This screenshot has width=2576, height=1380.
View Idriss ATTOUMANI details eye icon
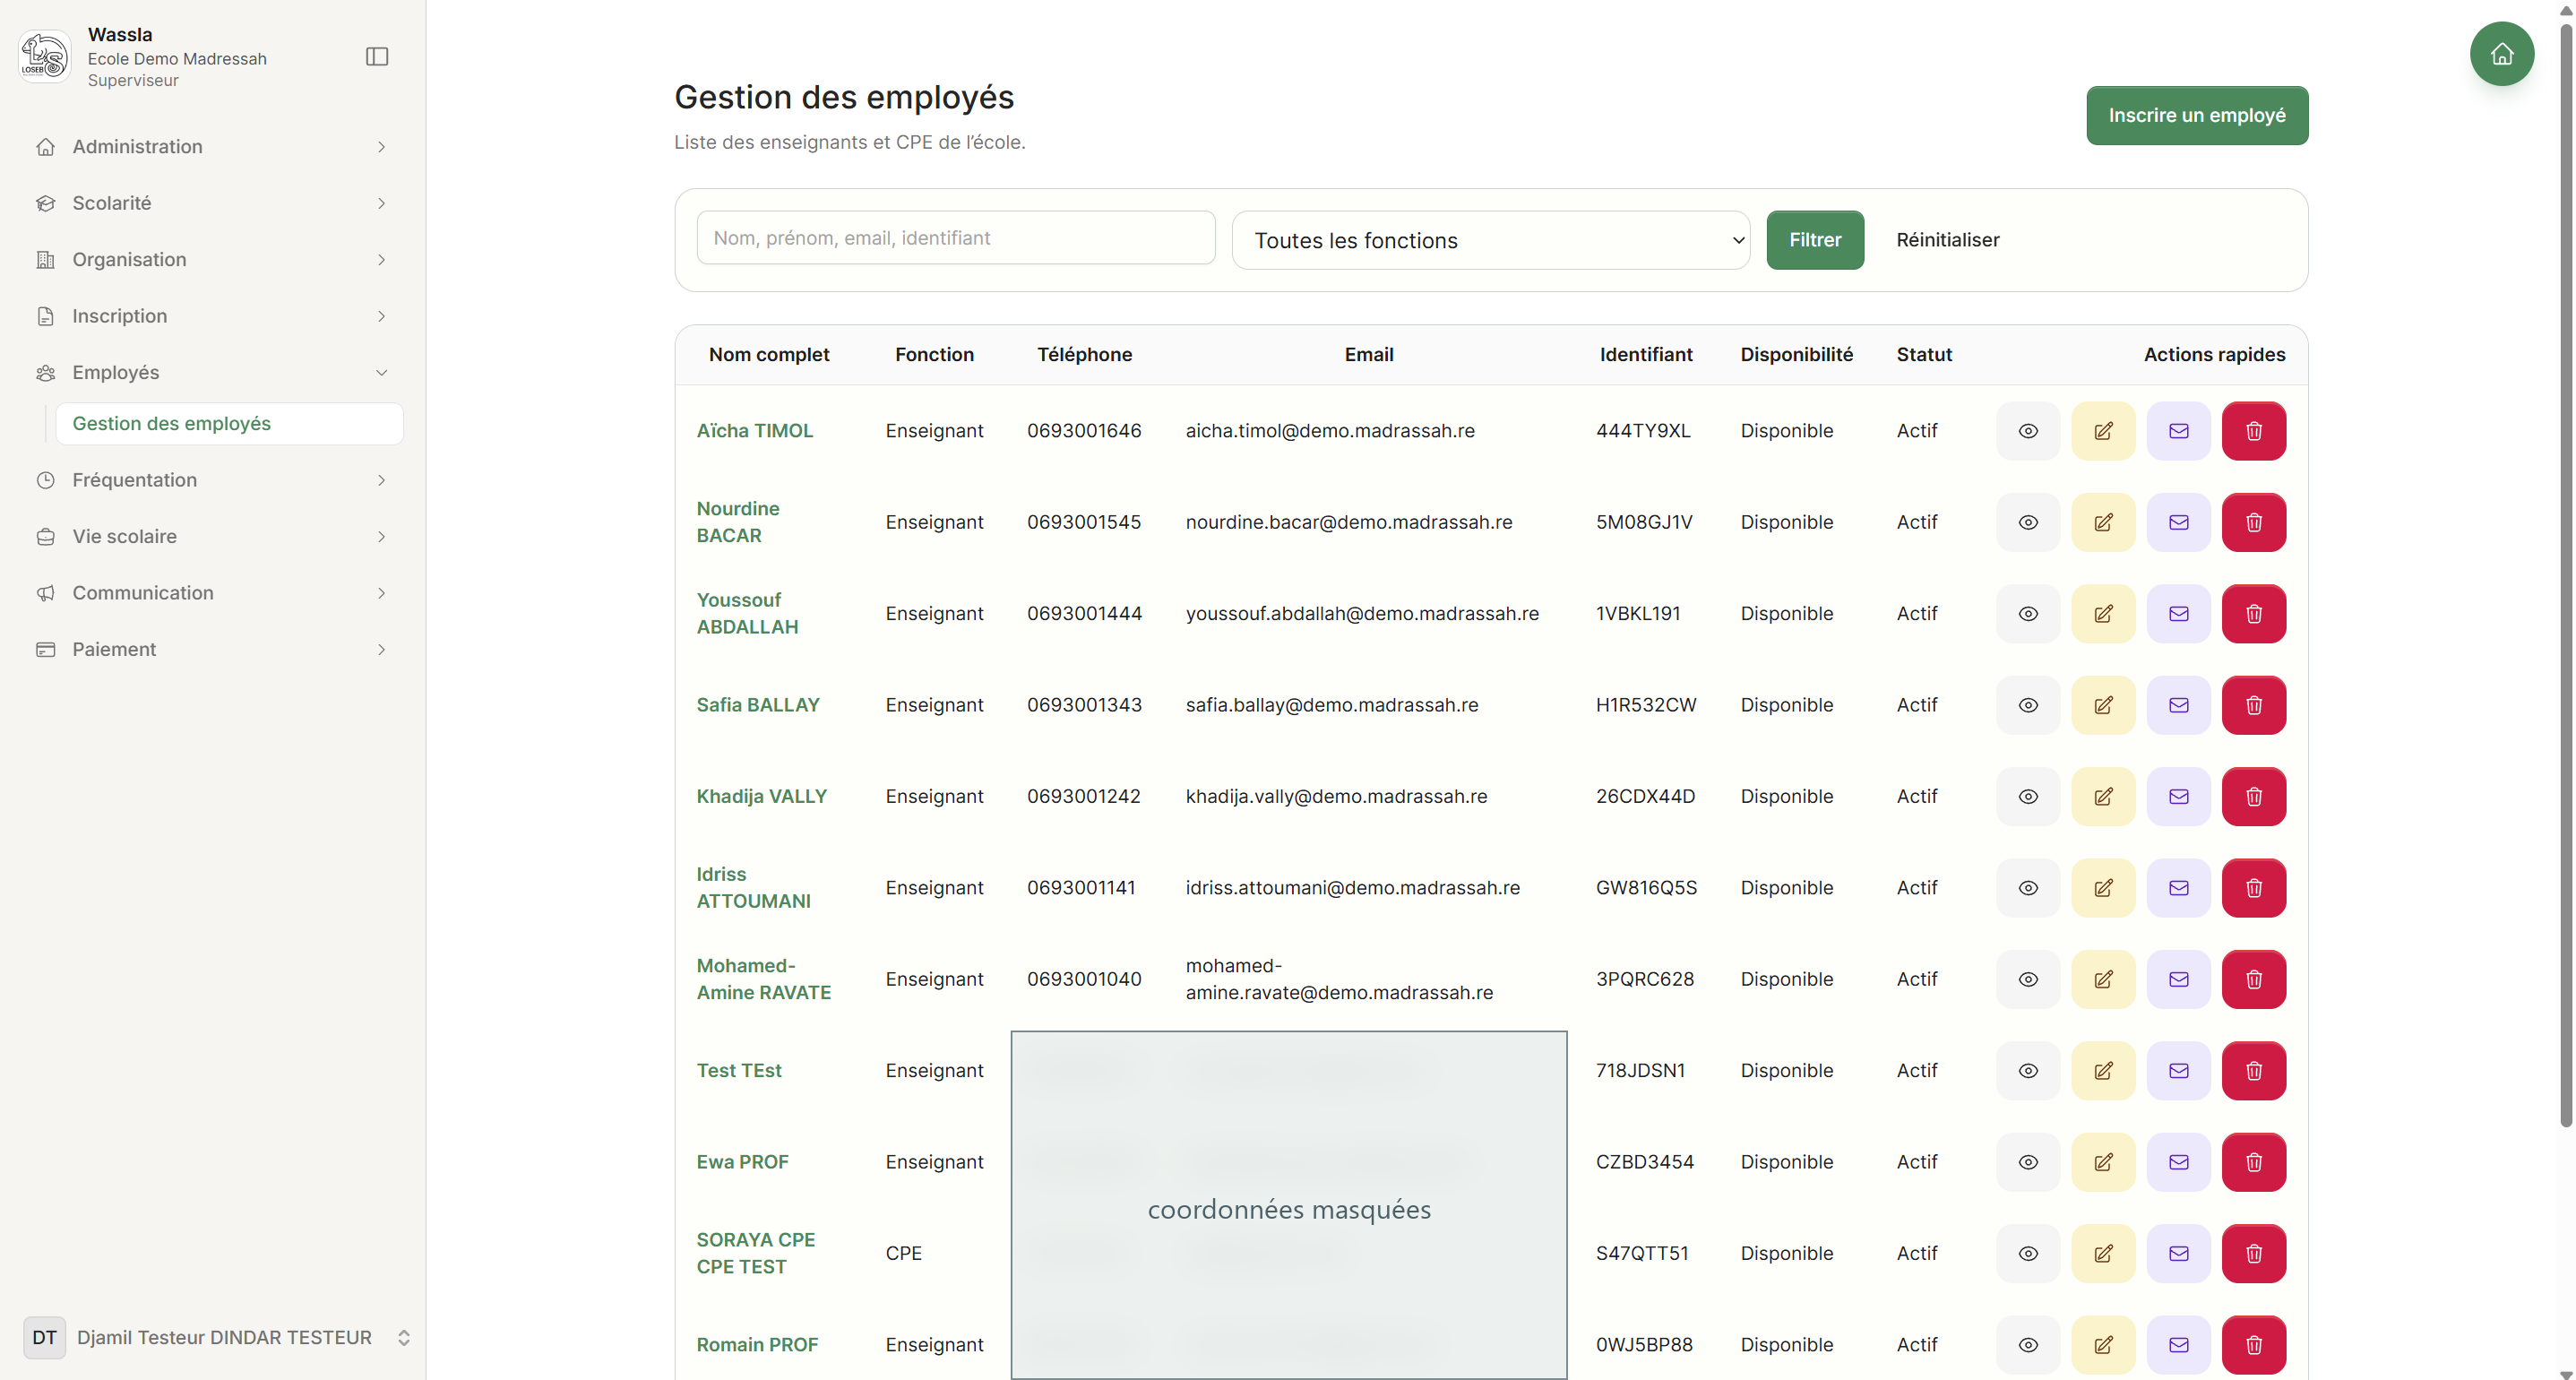(x=2027, y=888)
